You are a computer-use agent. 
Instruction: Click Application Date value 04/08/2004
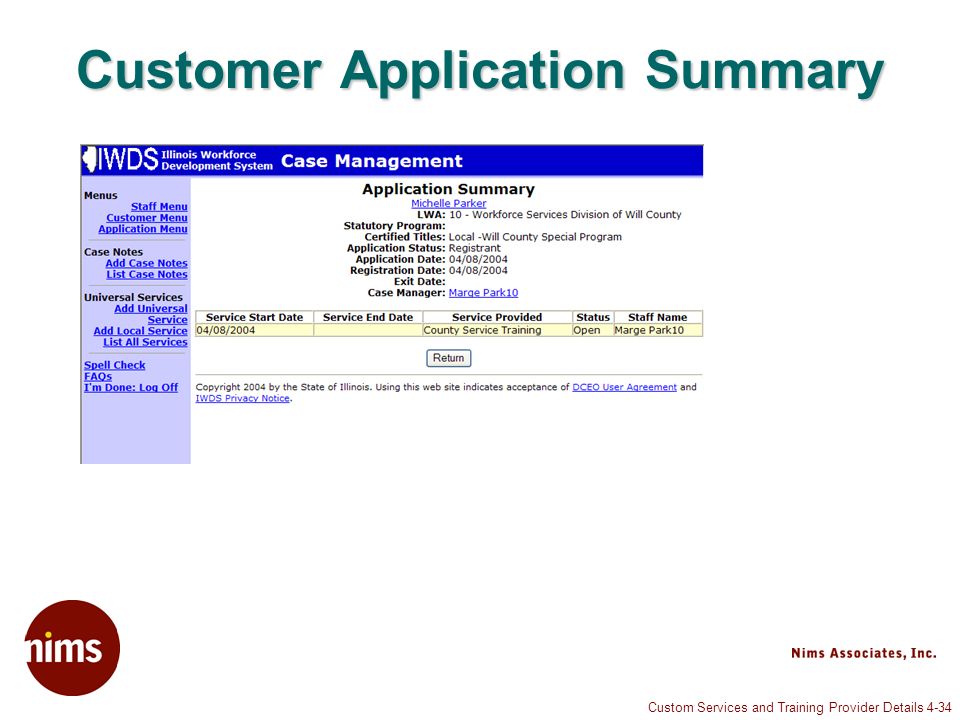[478, 259]
